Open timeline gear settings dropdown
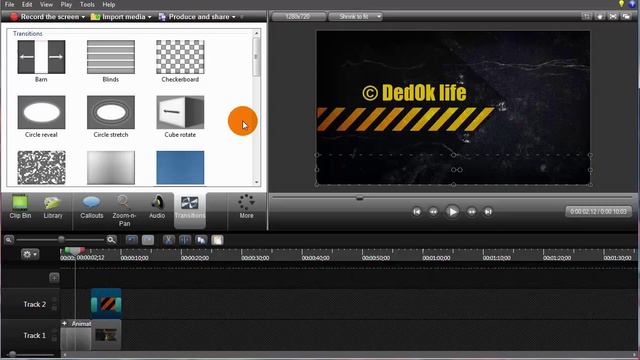640x360 pixels. click(30, 254)
